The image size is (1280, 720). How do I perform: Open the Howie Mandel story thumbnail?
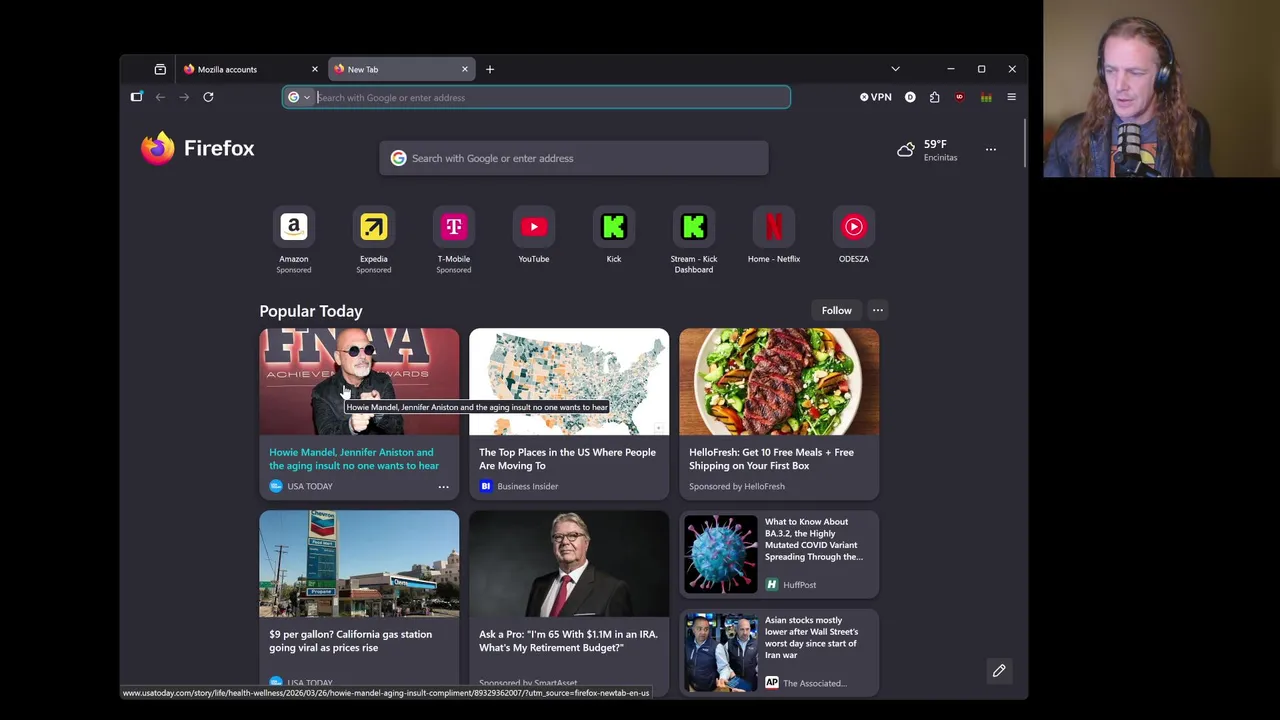[x=359, y=382]
